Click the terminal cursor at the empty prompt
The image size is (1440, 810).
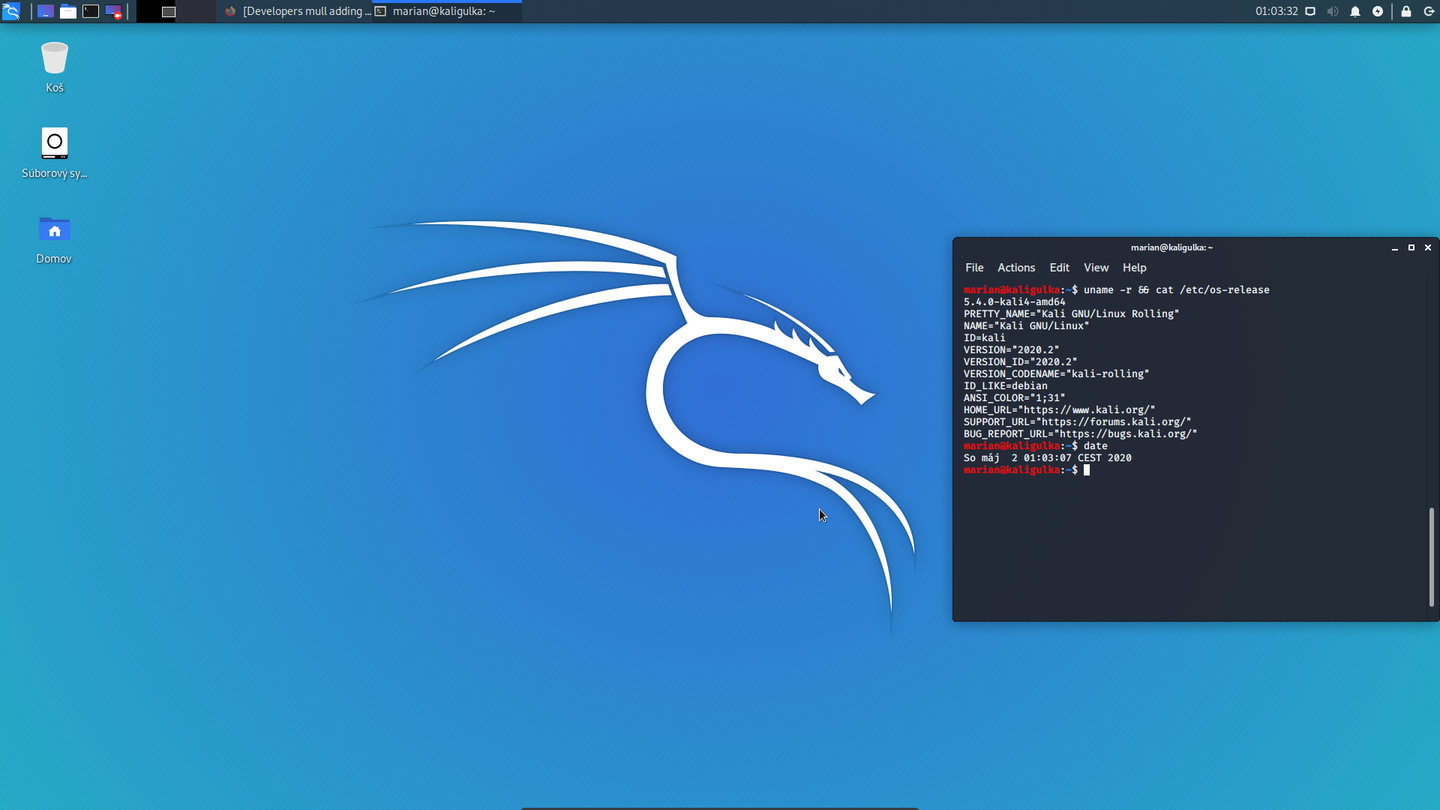point(1087,470)
